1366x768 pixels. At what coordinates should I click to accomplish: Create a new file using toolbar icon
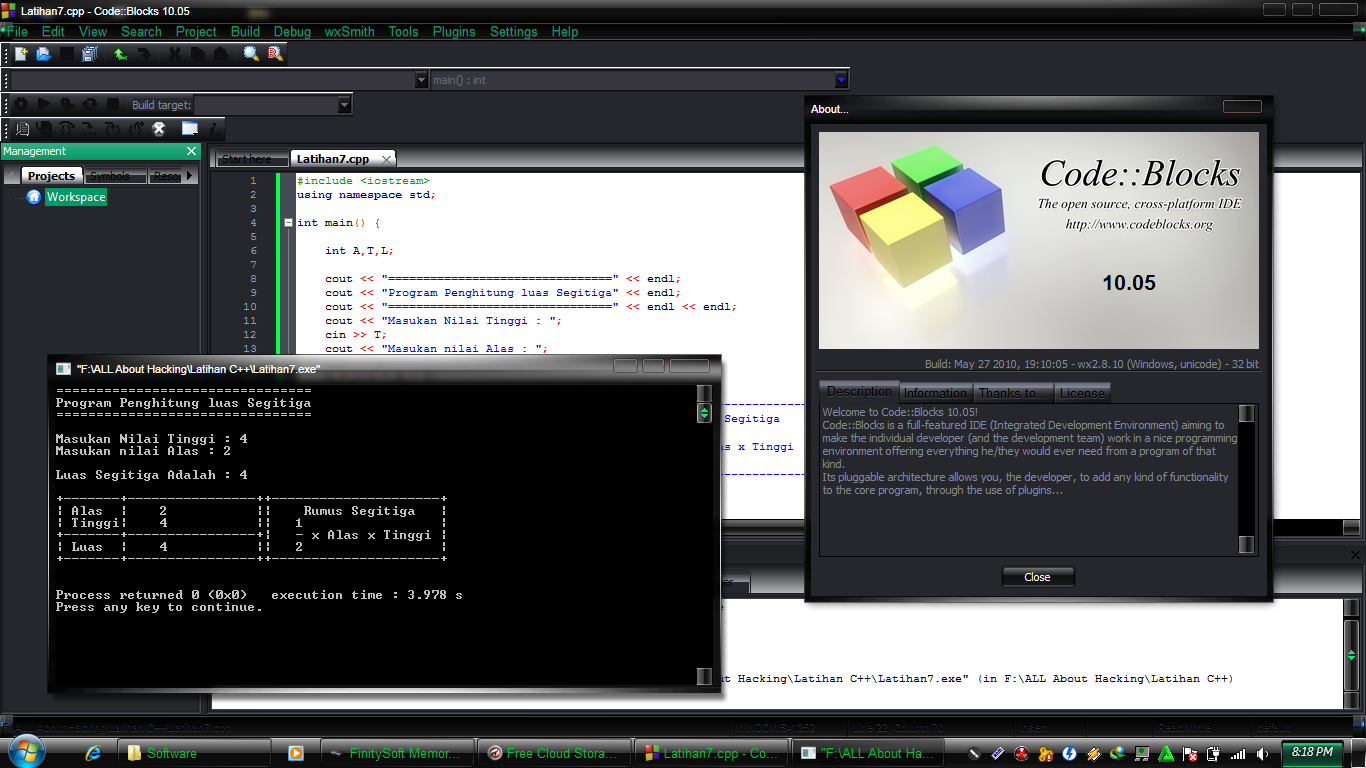click(x=21, y=53)
